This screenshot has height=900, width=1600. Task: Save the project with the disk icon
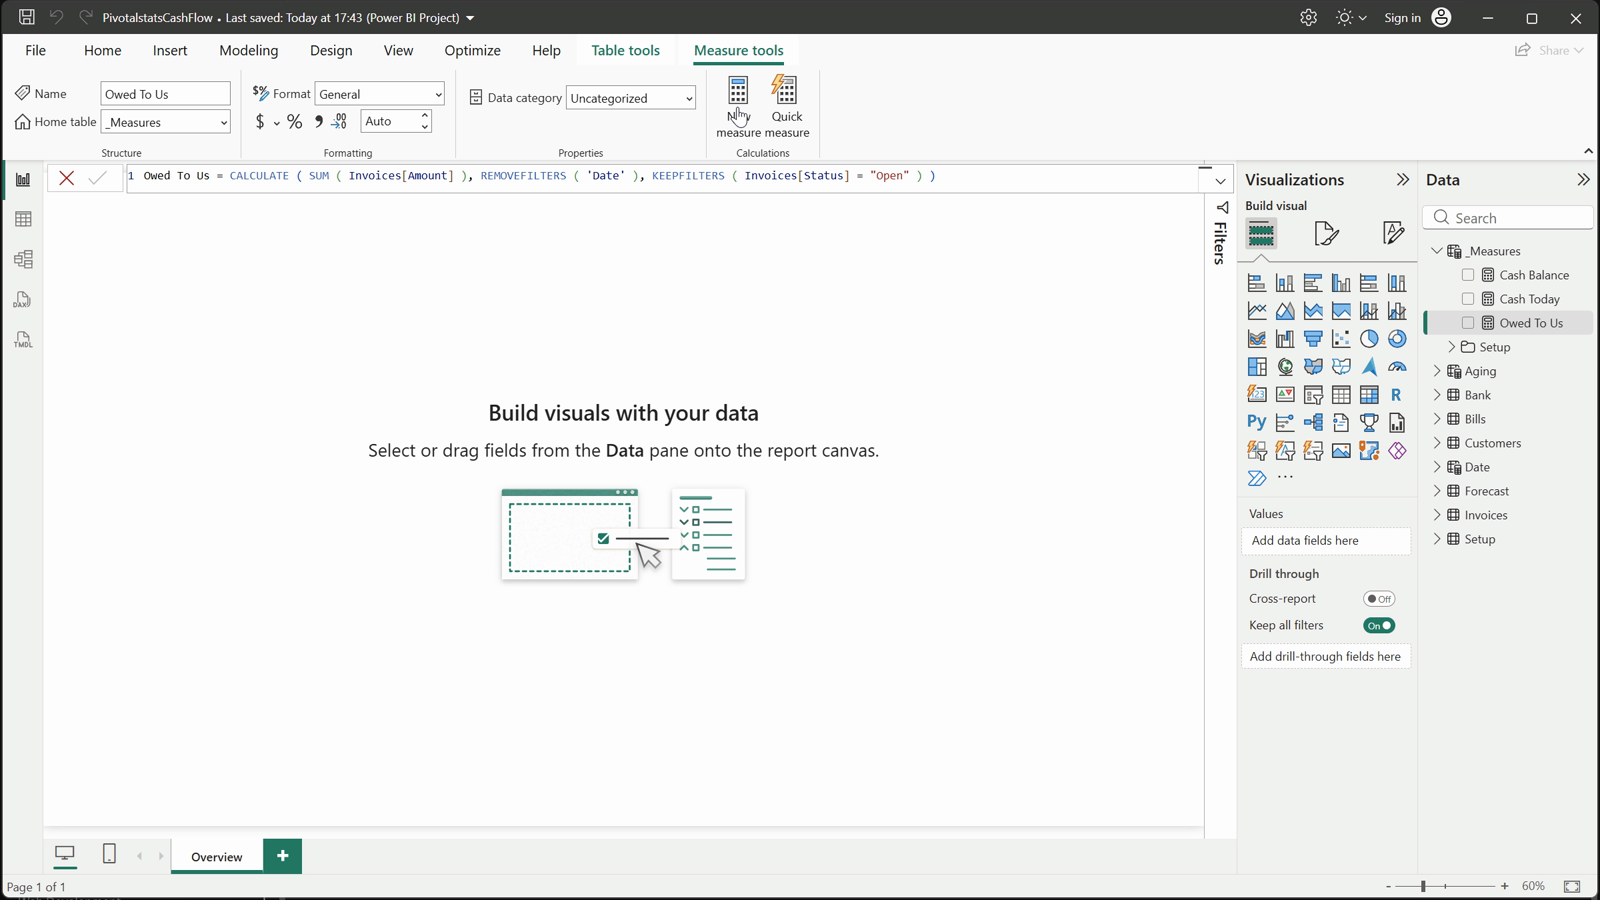27,17
